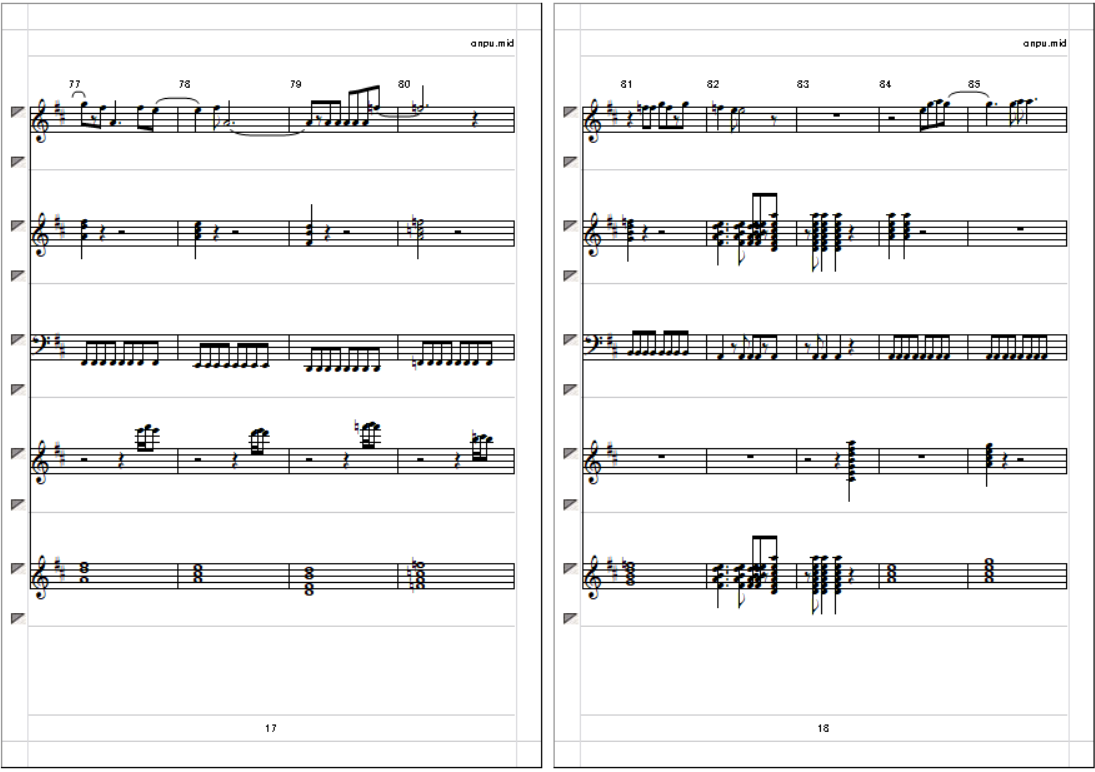1095x772 pixels.
Task: Click the anpu.mid header on page 17
Action: click(492, 43)
